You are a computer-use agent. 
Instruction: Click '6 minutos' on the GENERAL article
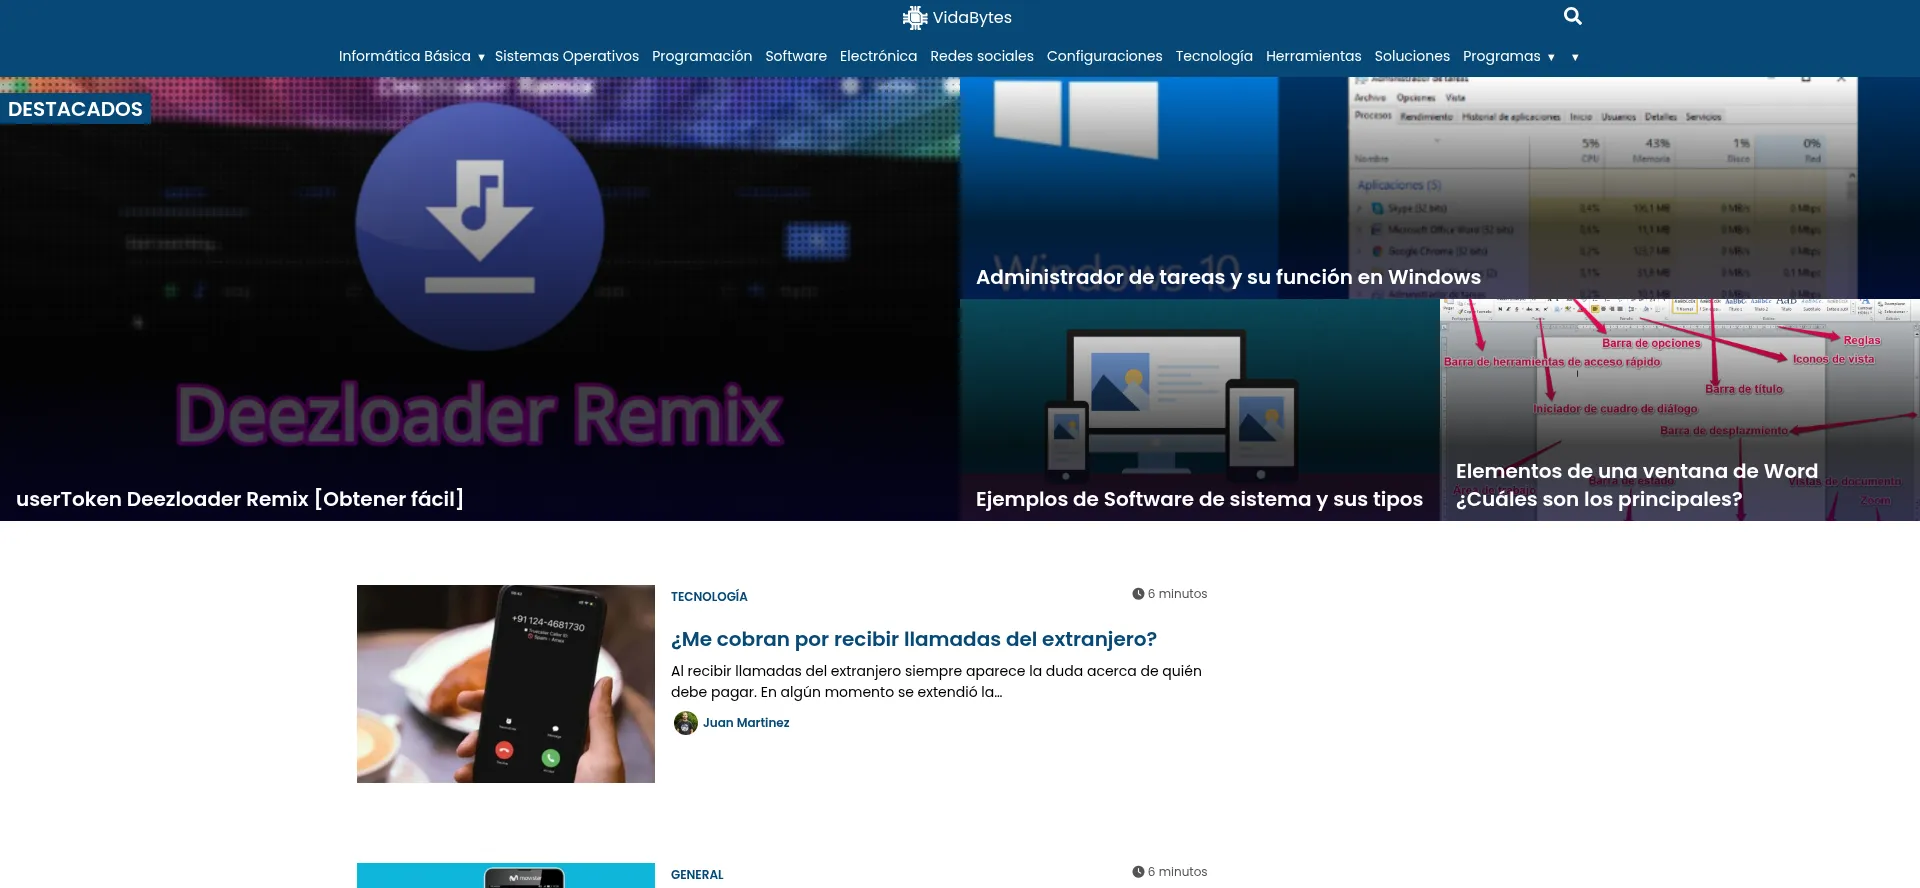[x=1178, y=872]
